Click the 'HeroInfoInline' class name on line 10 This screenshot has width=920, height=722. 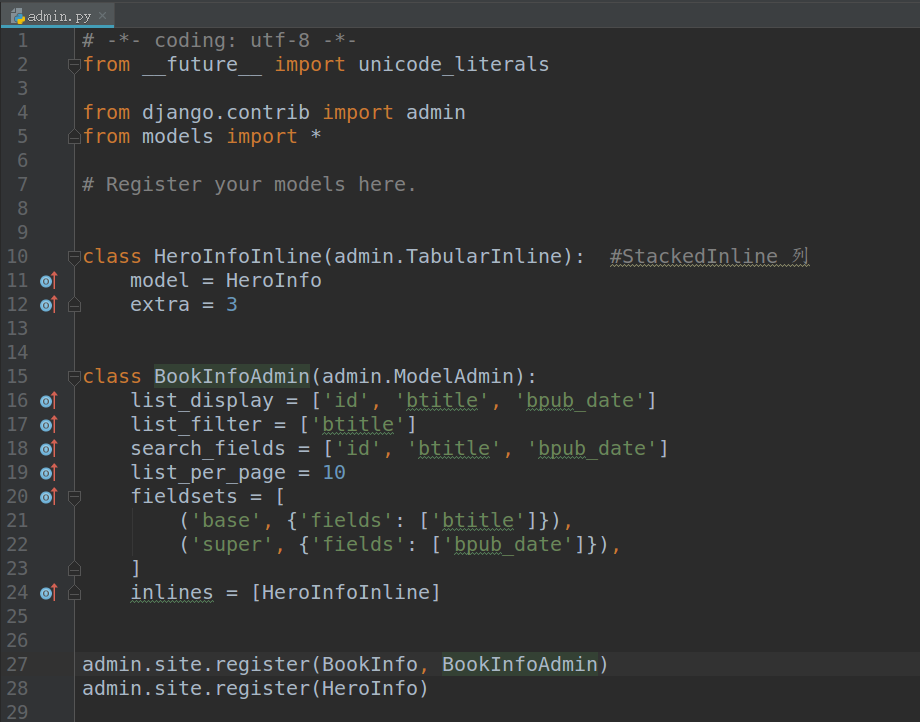coord(238,257)
